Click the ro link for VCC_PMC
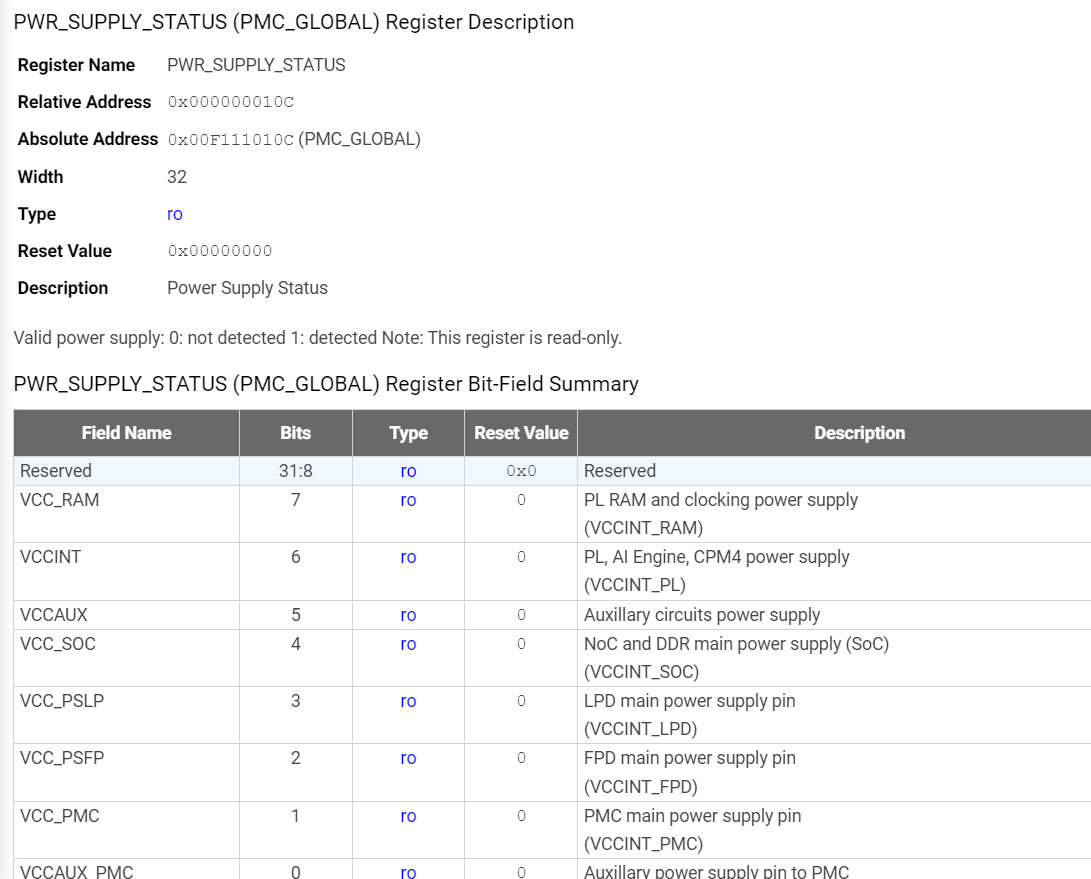Screen dimensions: 1091x879 [x=407, y=816]
